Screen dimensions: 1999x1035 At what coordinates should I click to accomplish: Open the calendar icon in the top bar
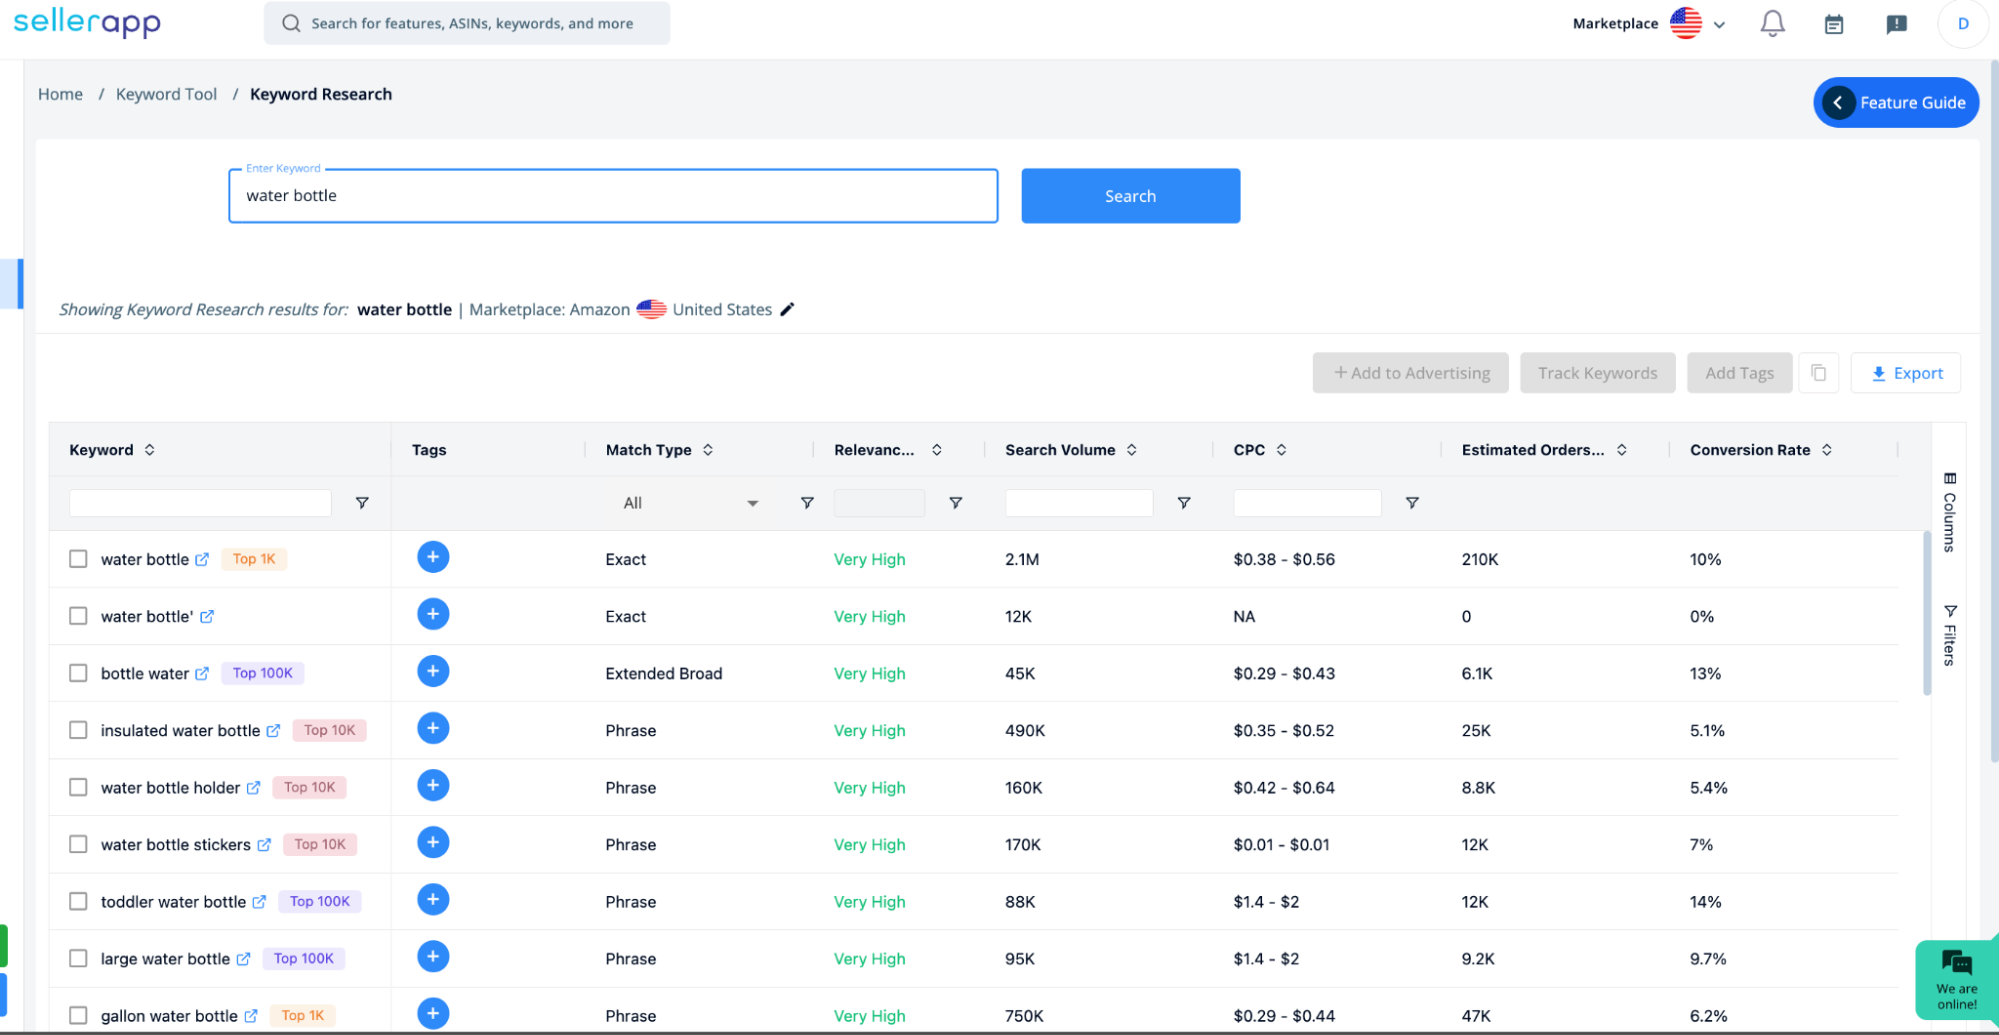1833,23
